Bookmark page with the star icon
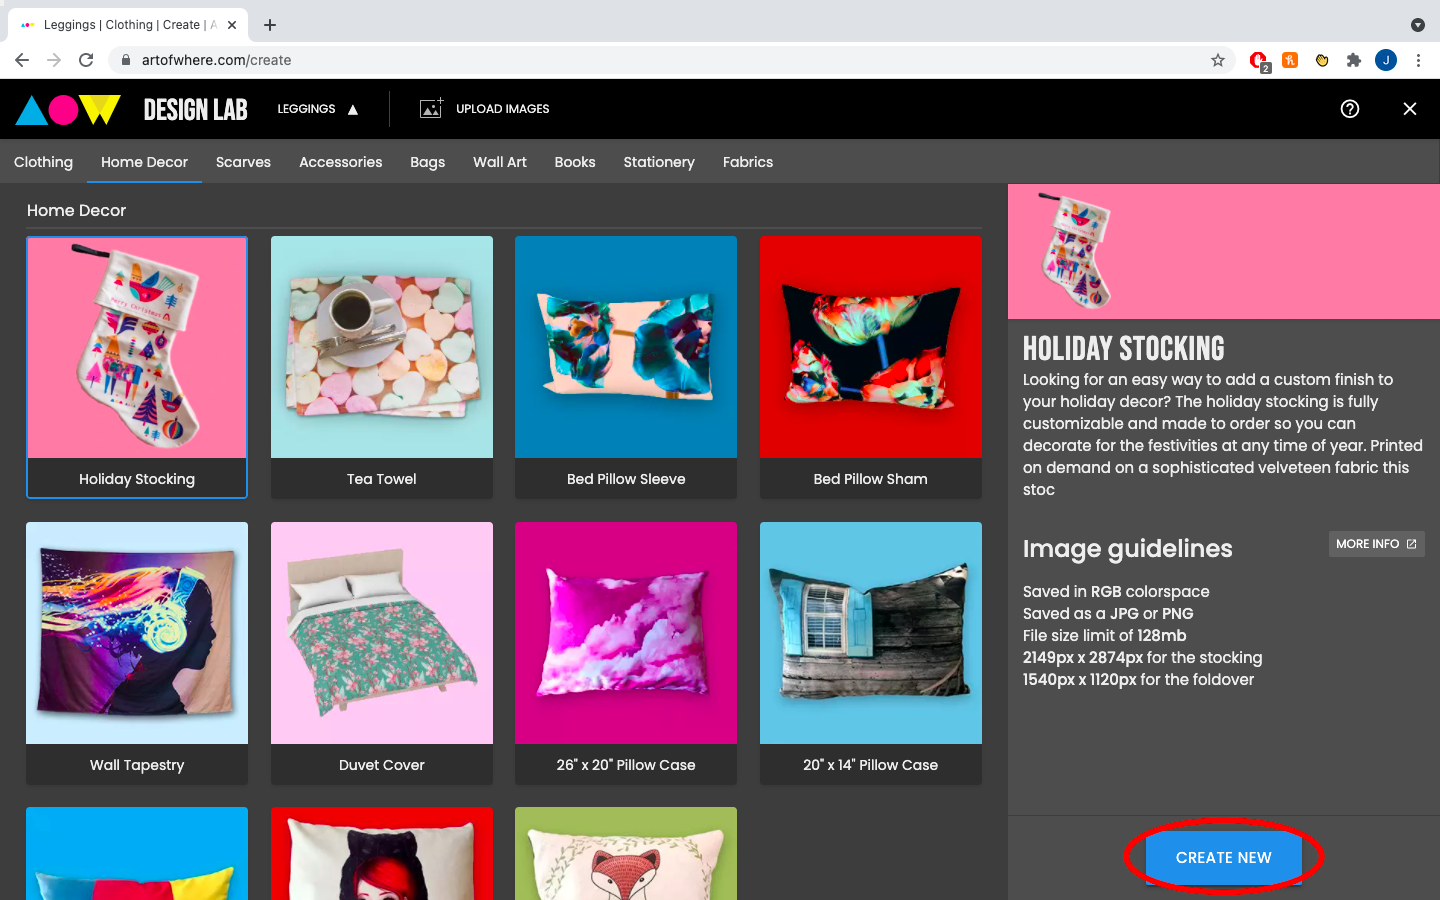The width and height of the screenshot is (1440, 900). [x=1218, y=60]
